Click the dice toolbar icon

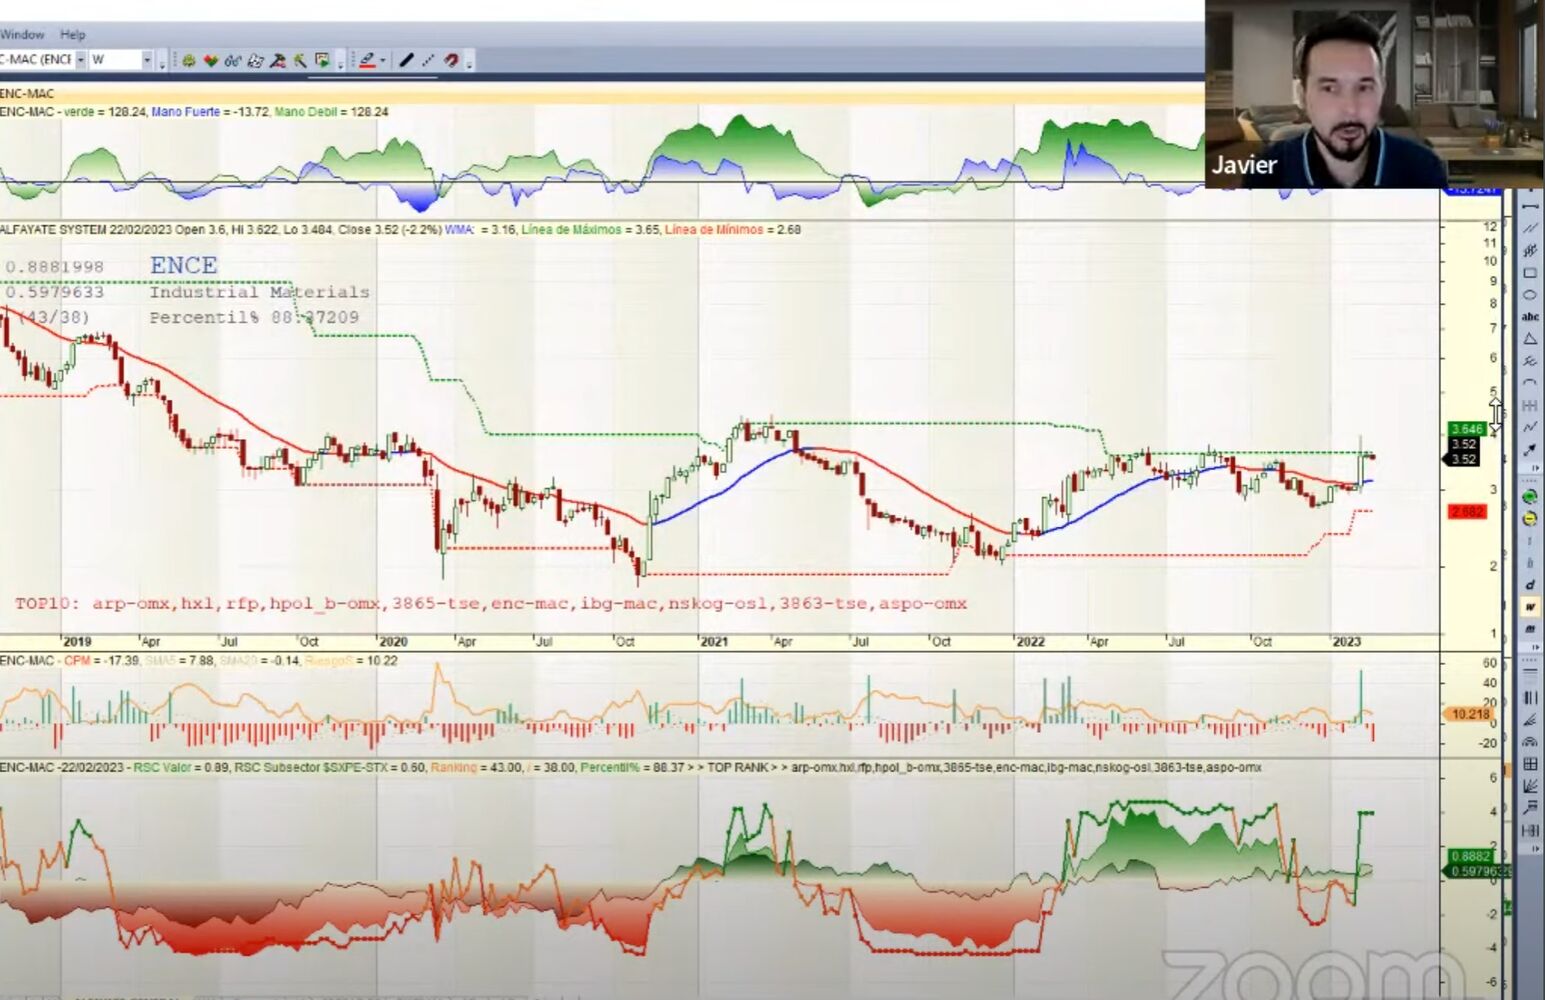(255, 61)
